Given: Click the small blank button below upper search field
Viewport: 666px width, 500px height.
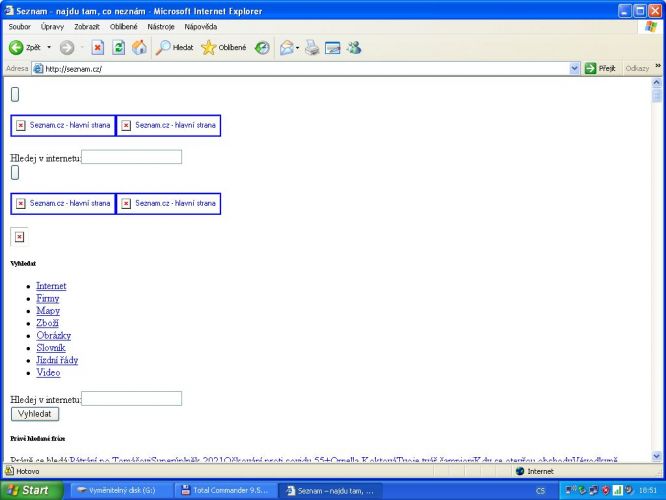Looking at the screenshot, I should coord(15,172).
